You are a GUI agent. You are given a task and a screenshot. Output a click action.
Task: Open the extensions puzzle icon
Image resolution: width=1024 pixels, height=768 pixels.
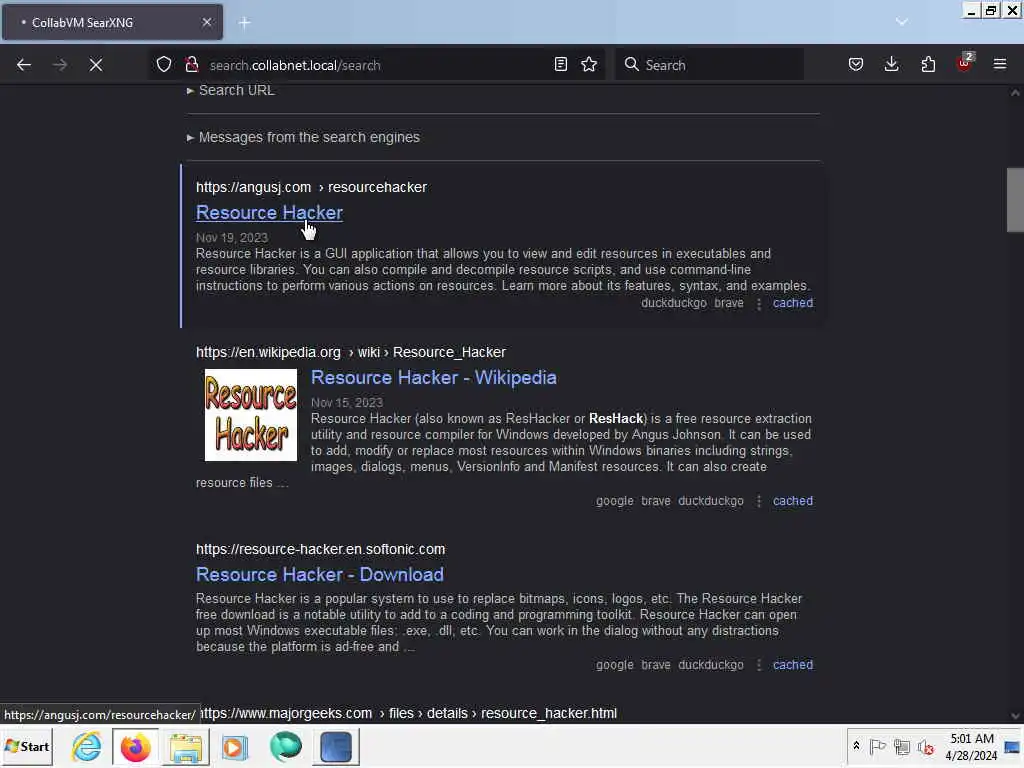pyautogui.click(x=928, y=65)
